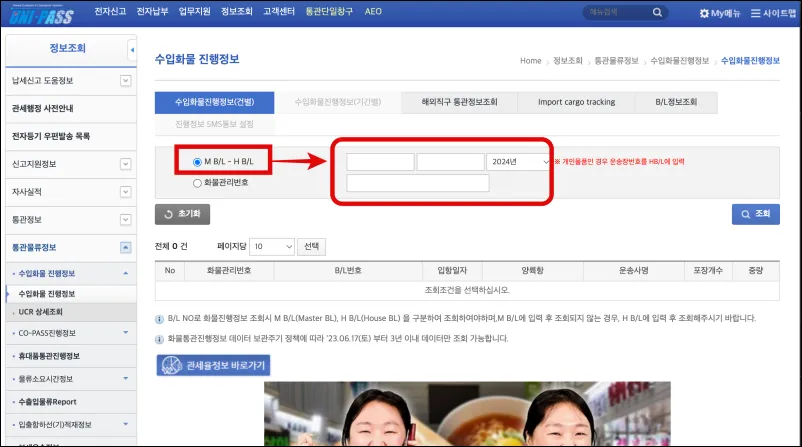
Task: Collapse 통관물류정보 menu
Action: 125,248
